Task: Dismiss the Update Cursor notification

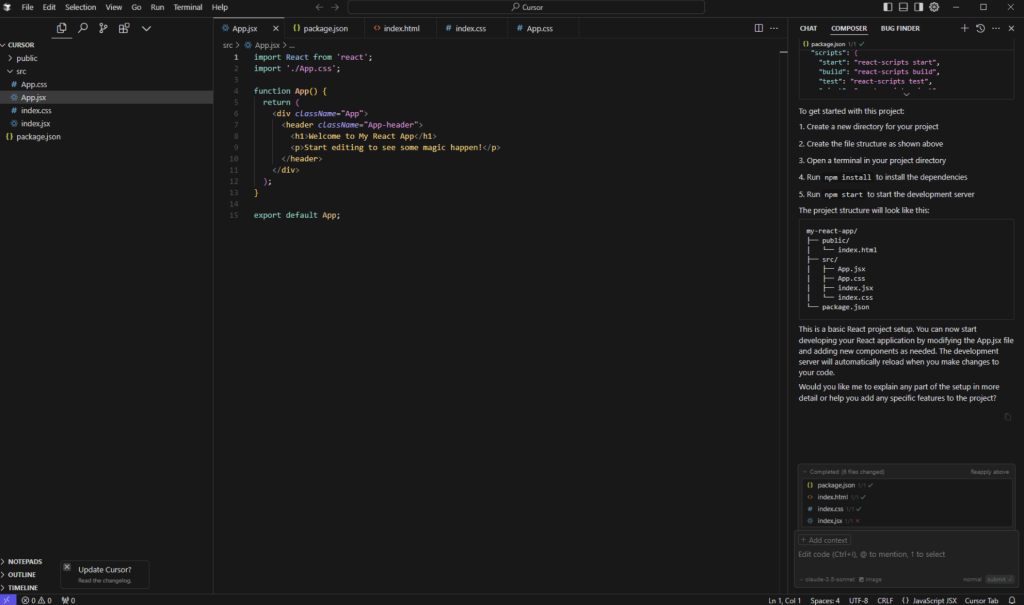Action: pos(67,567)
